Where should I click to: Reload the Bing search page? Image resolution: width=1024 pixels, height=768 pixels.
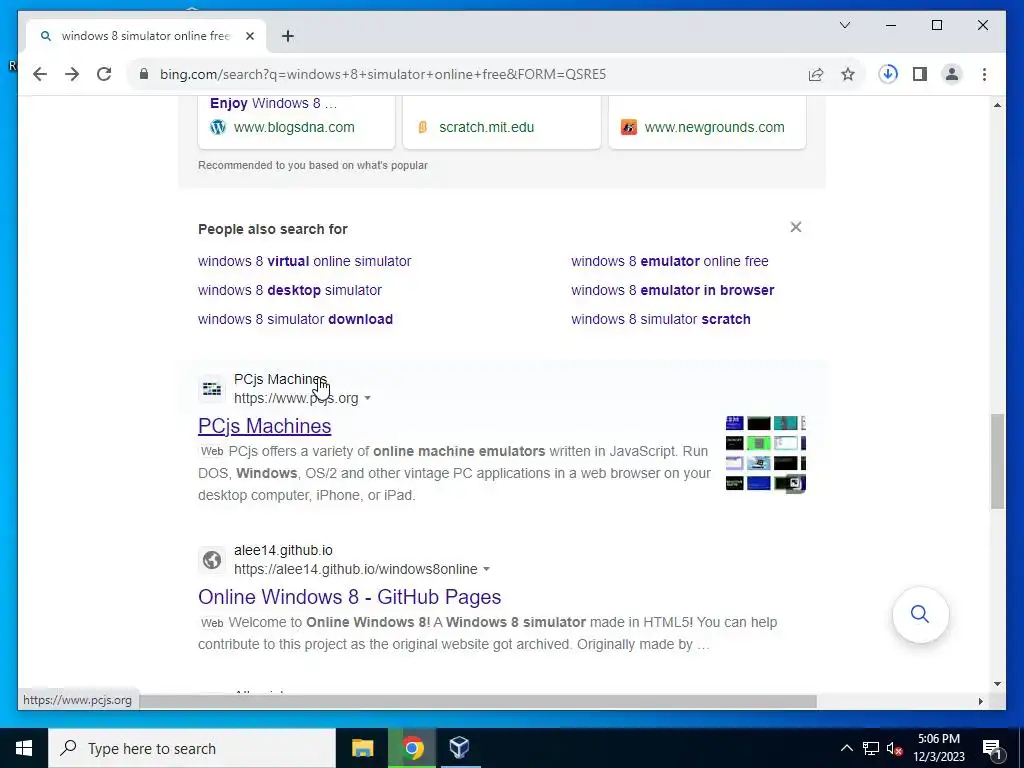(x=104, y=74)
